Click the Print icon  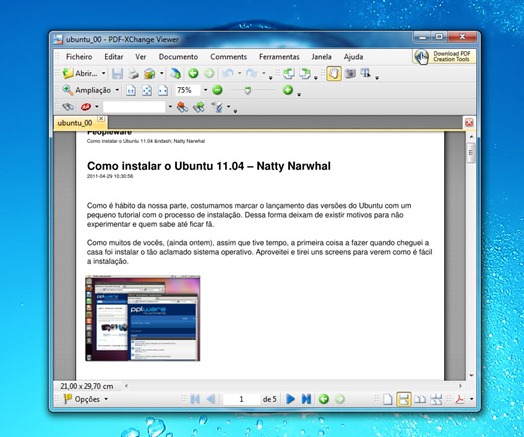[133, 74]
